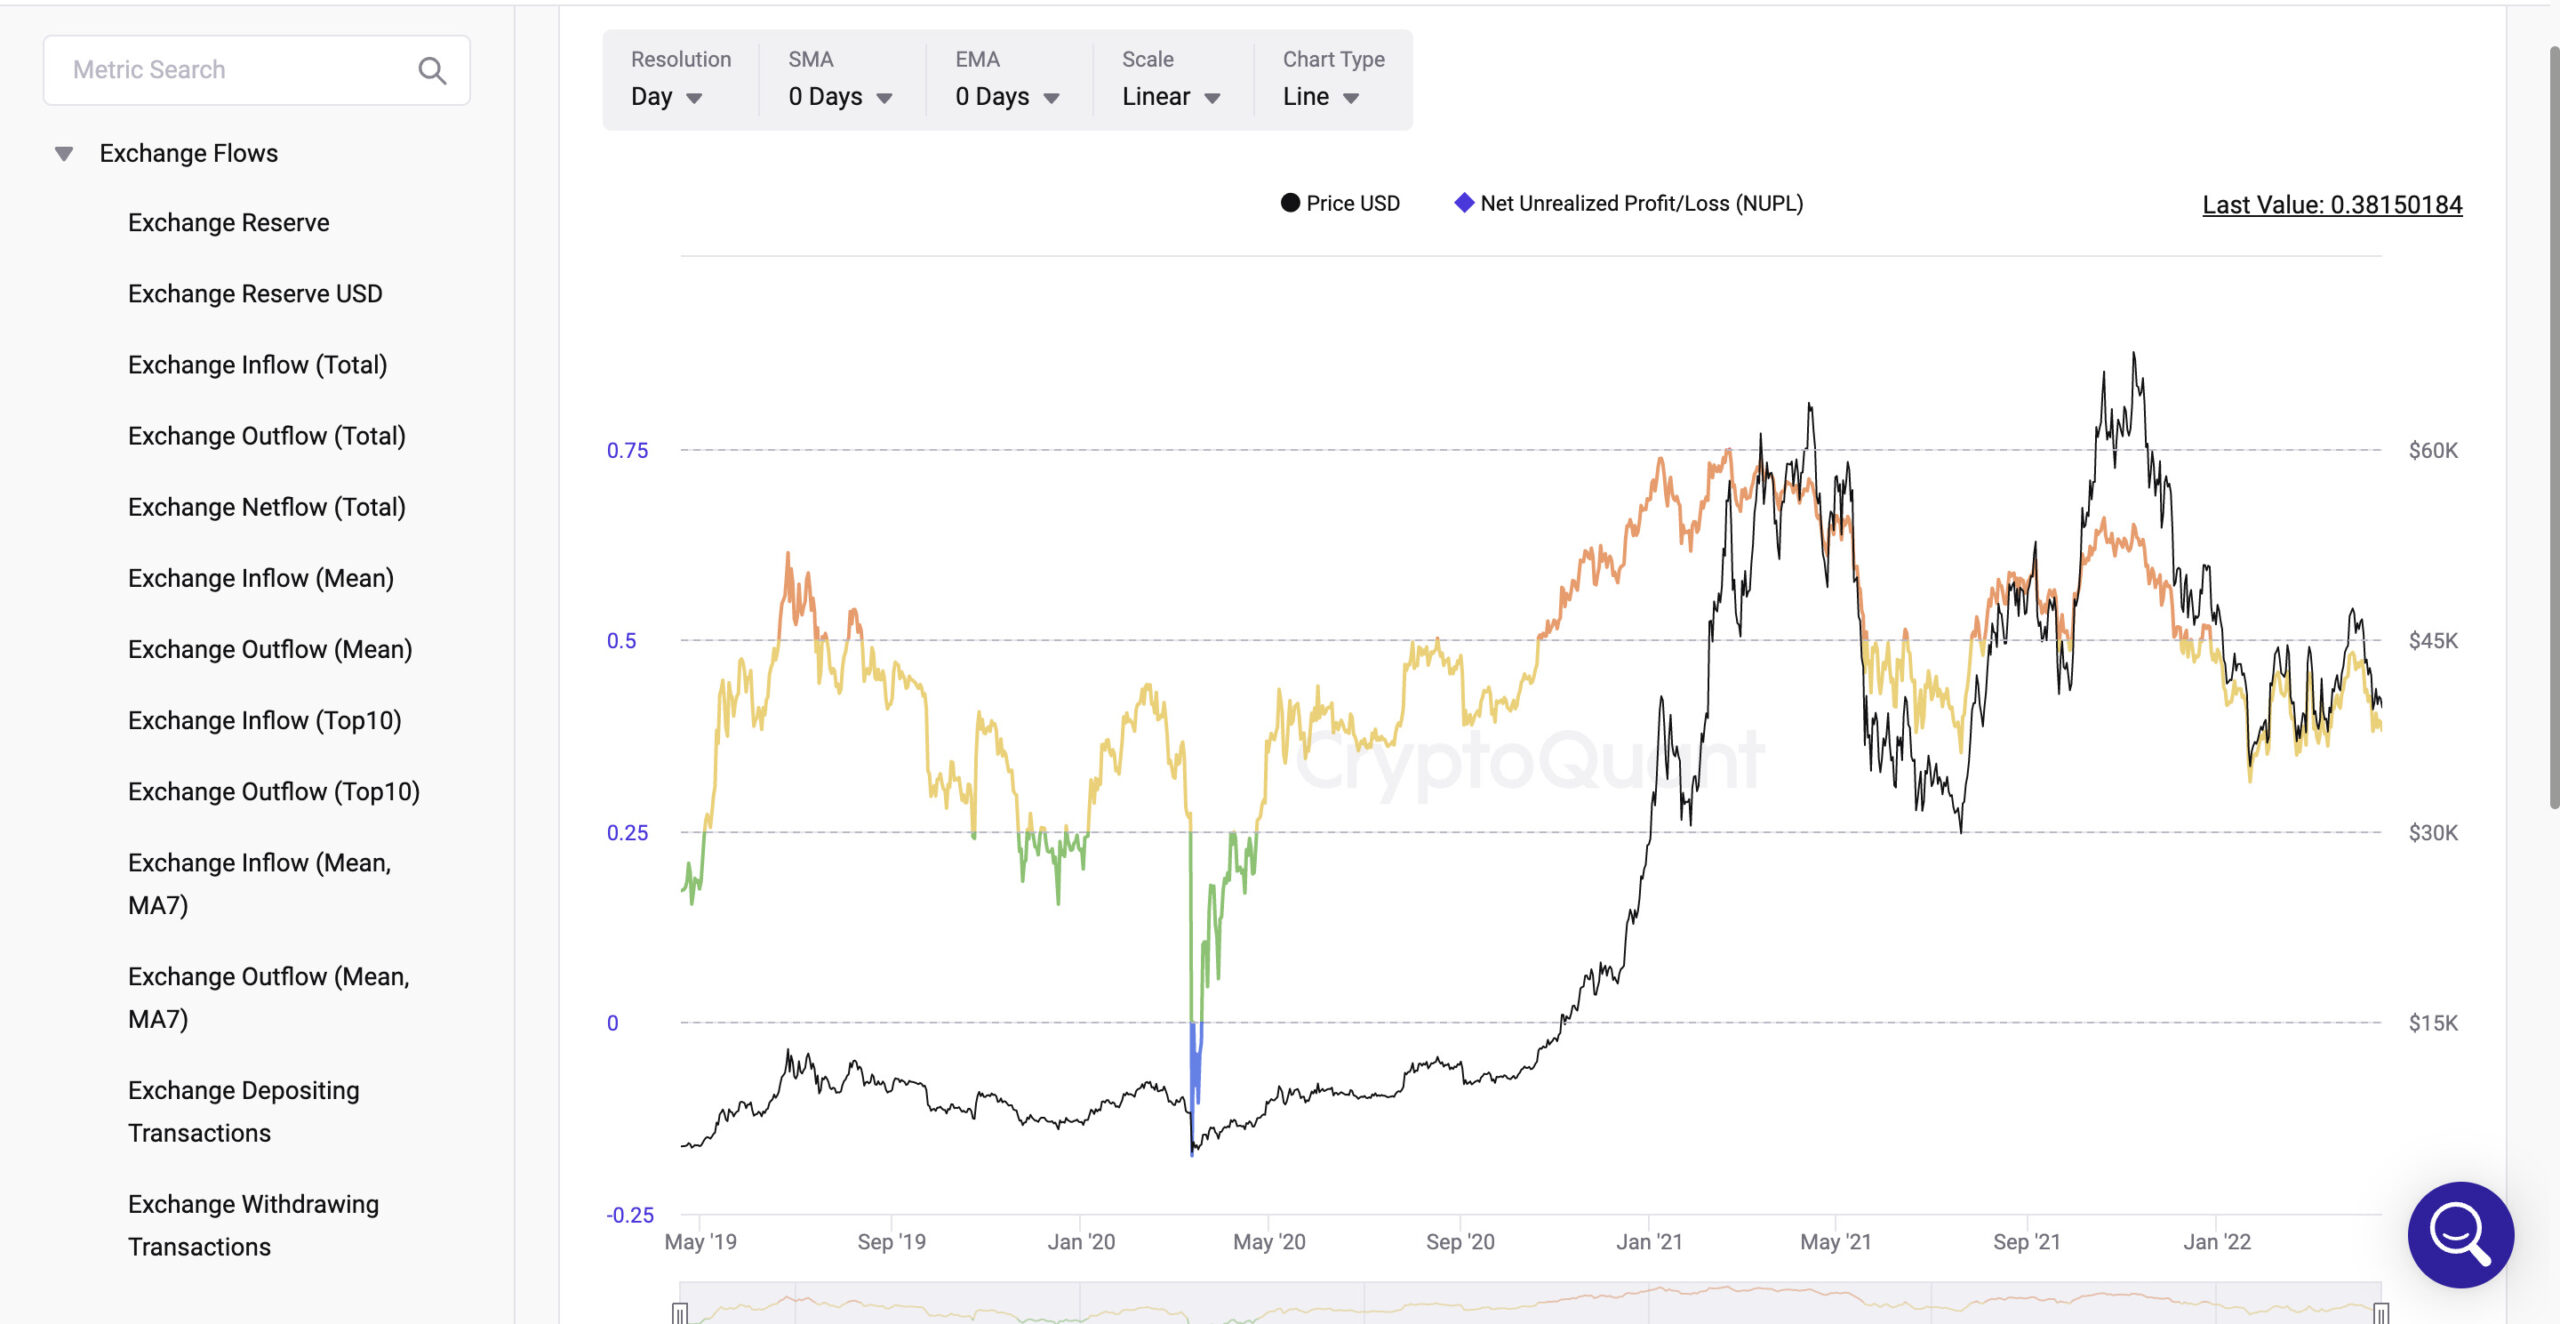Image resolution: width=2560 pixels, height=1324 pixels.
Task: Choose Exchange Inflow (Mean, MA7) metric
Action: 260,883
